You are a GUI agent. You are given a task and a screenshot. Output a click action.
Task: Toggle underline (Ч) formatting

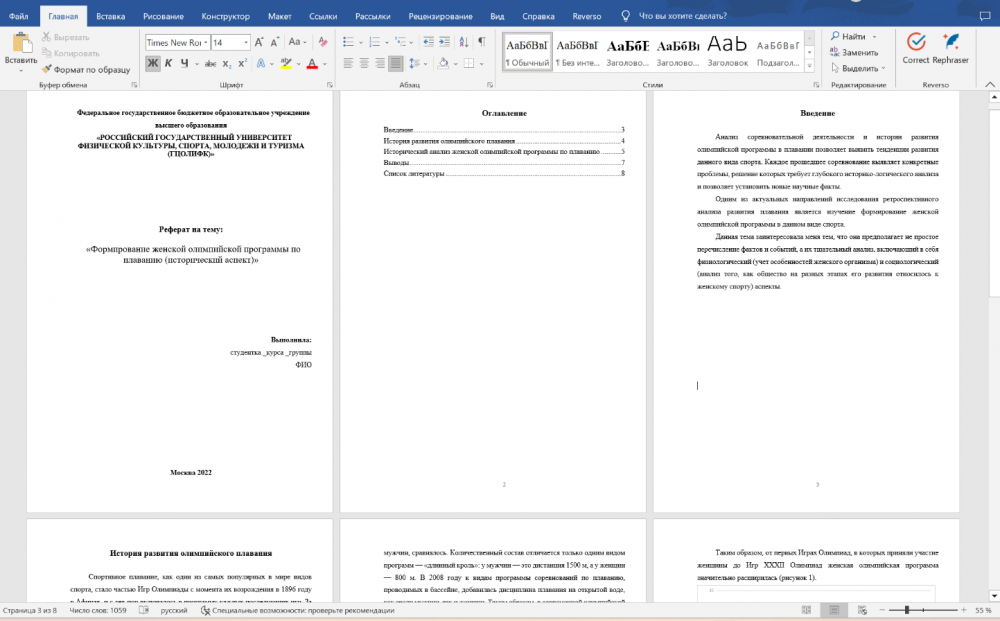pos(184,63)
